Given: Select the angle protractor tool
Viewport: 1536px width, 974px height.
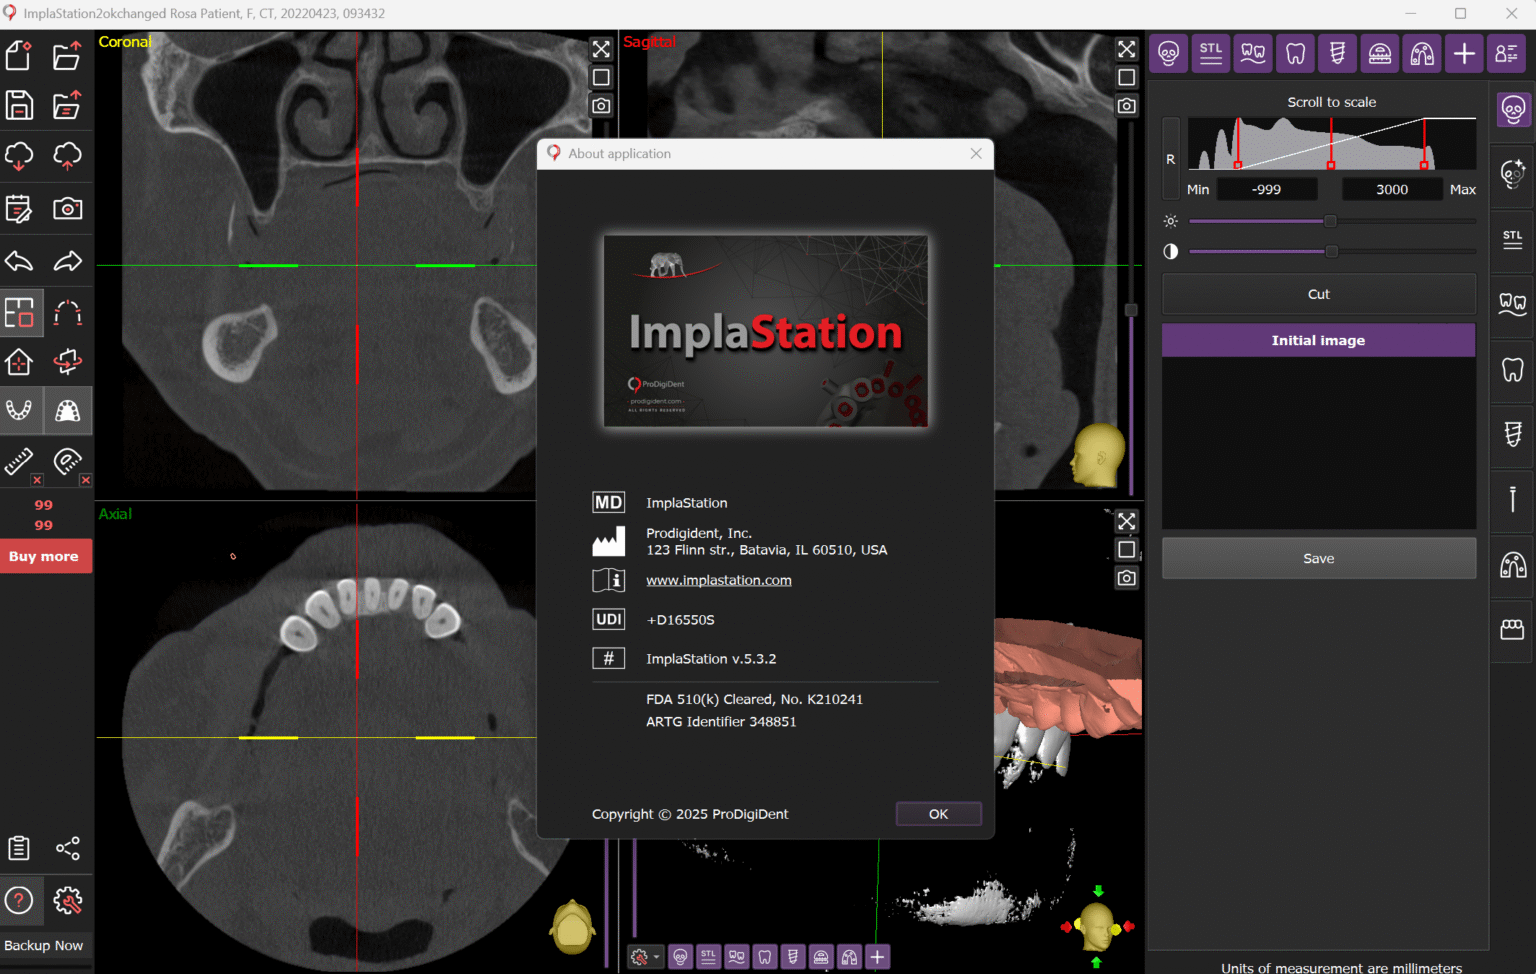Looking at the screenshot, I should pyautogui.click(x=67, y=461).
